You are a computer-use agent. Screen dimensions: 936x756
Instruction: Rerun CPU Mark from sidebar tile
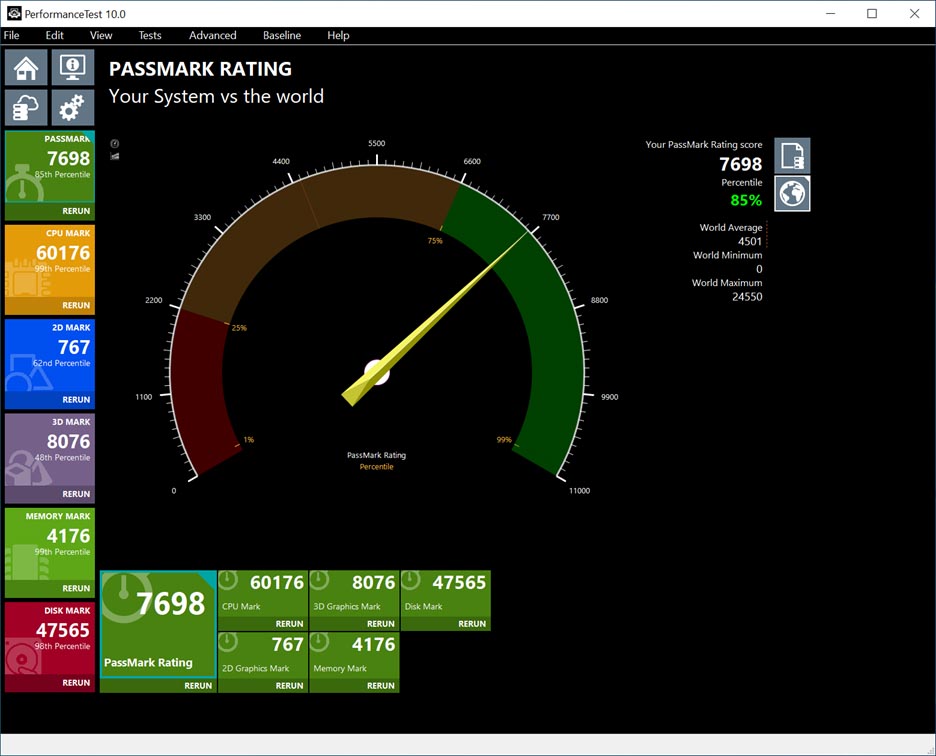pos(76,305)
